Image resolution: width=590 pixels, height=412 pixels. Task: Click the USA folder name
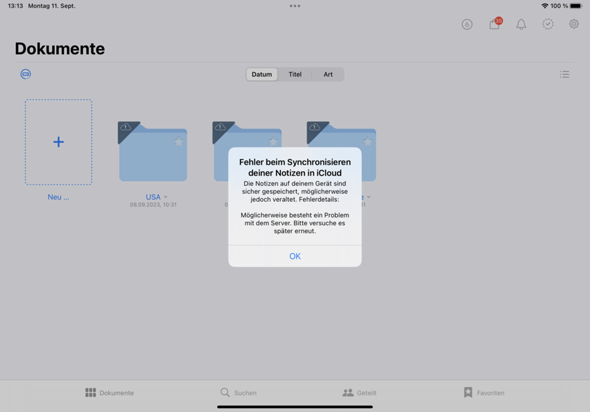[153, 197]
